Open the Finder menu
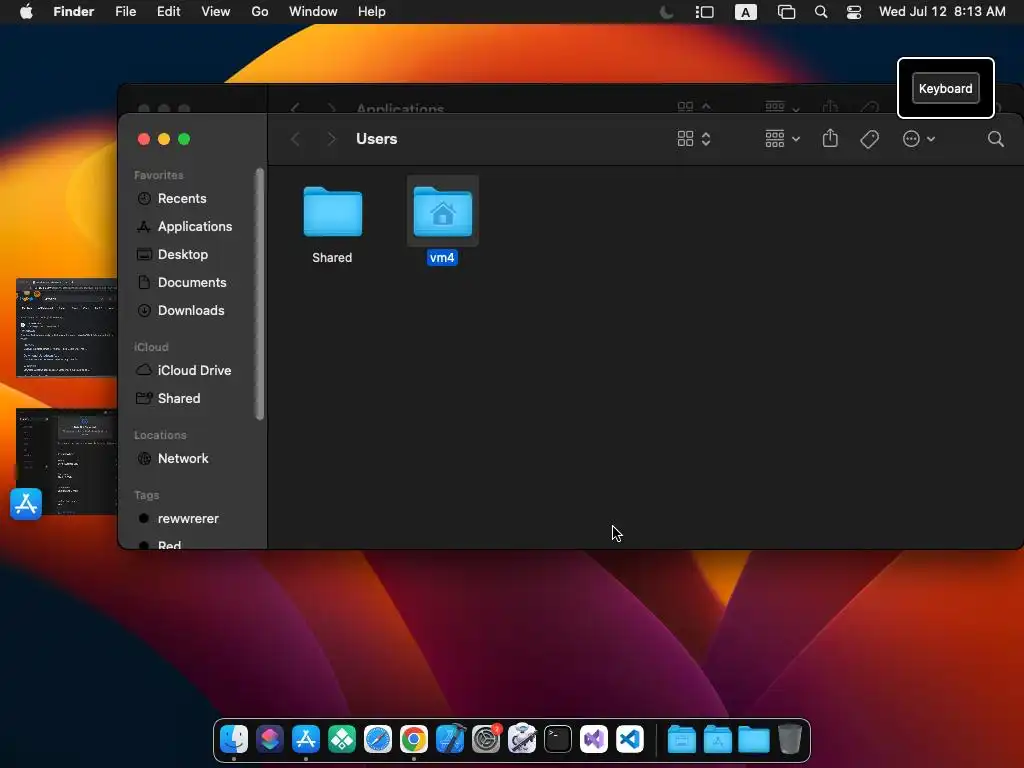 (73, 12)
